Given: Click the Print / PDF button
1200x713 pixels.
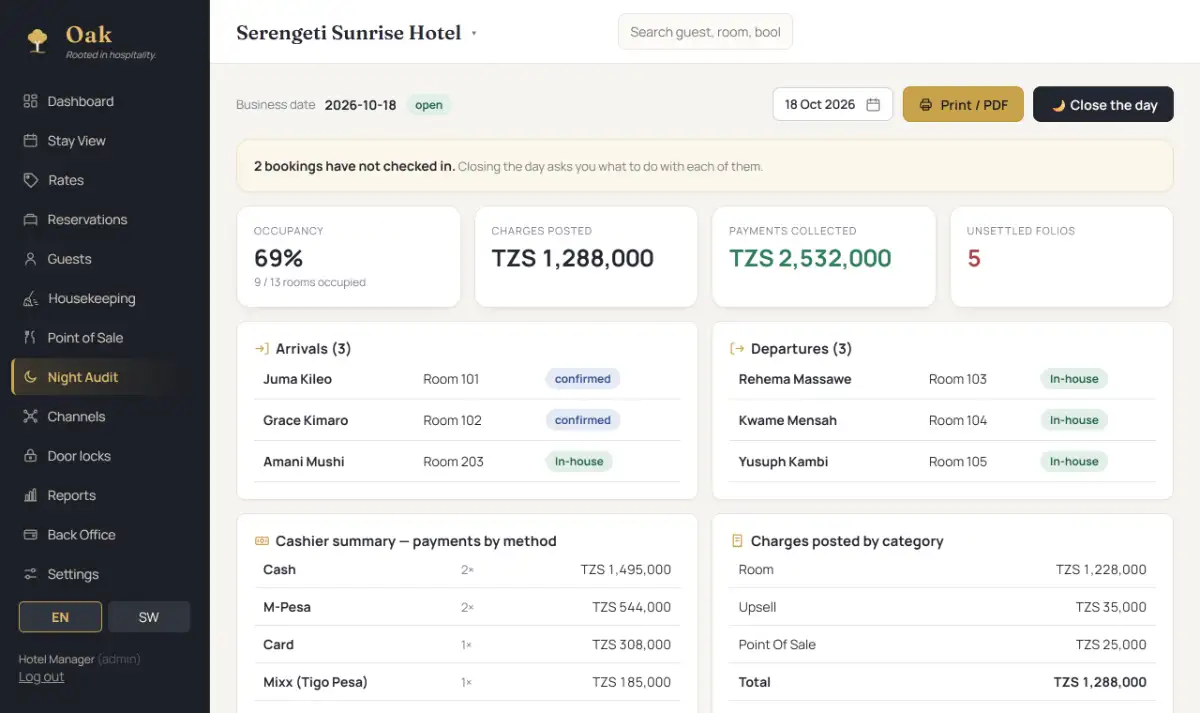Looking at the screenshot, I should pos(963,105).
